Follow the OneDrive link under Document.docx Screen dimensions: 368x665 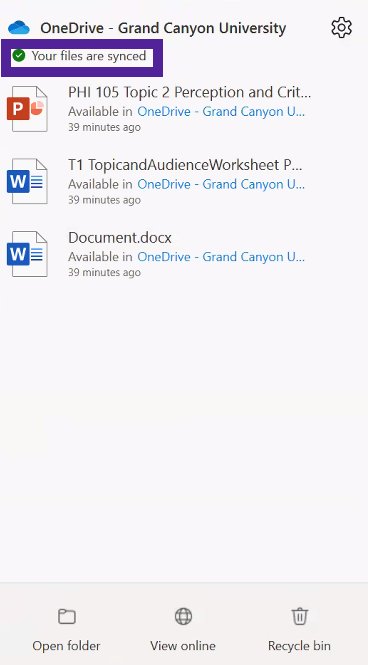(221, 257)
